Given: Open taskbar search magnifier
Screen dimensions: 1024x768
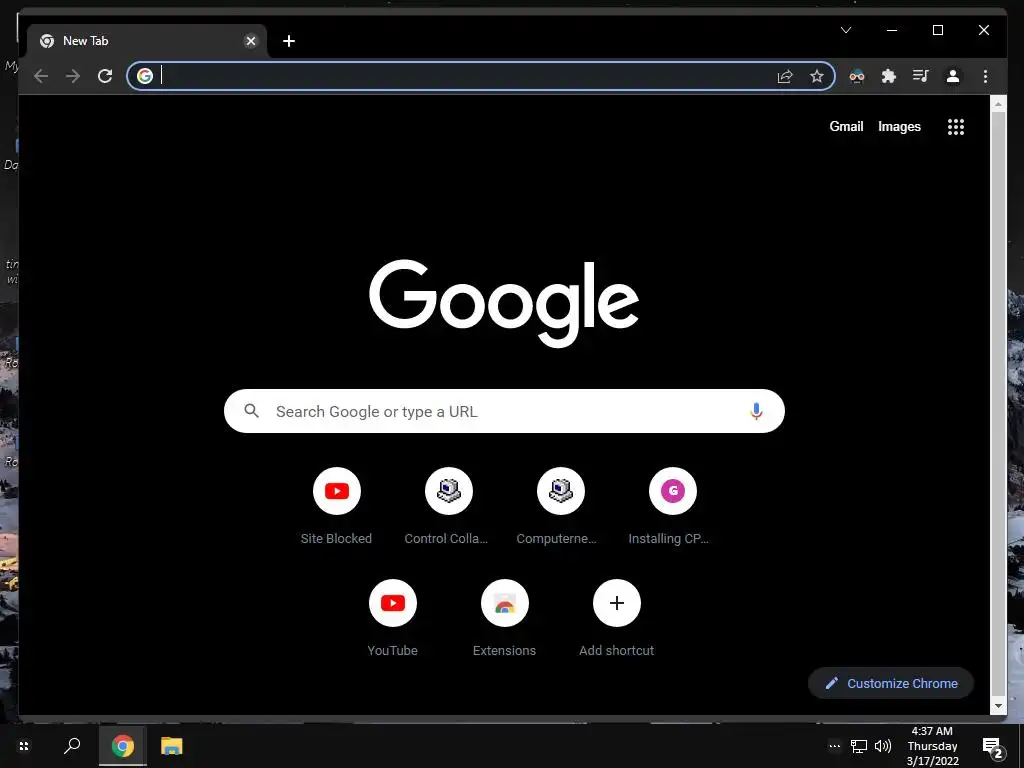Looking at the screenshot, I should pyautogui.click(x=72, y=746).
